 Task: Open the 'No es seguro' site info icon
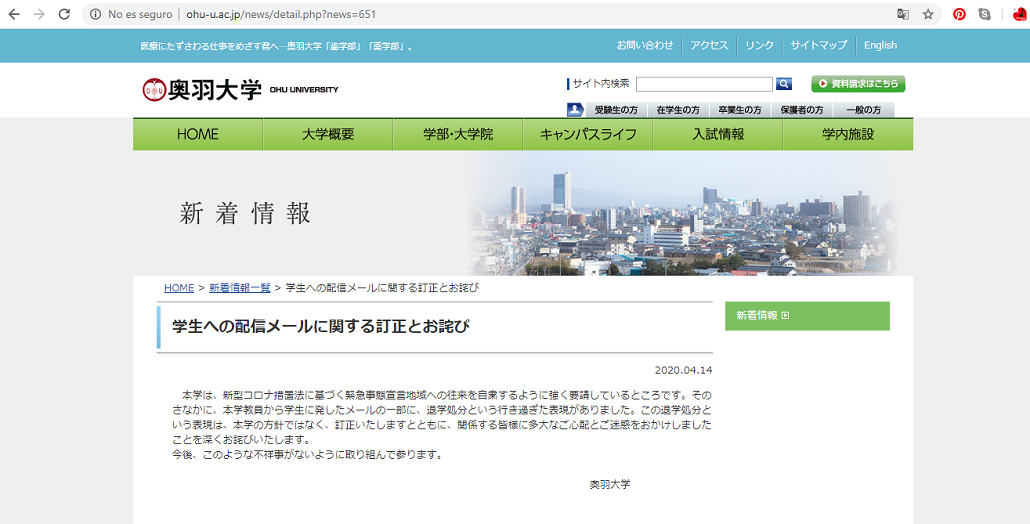point(95,15)
